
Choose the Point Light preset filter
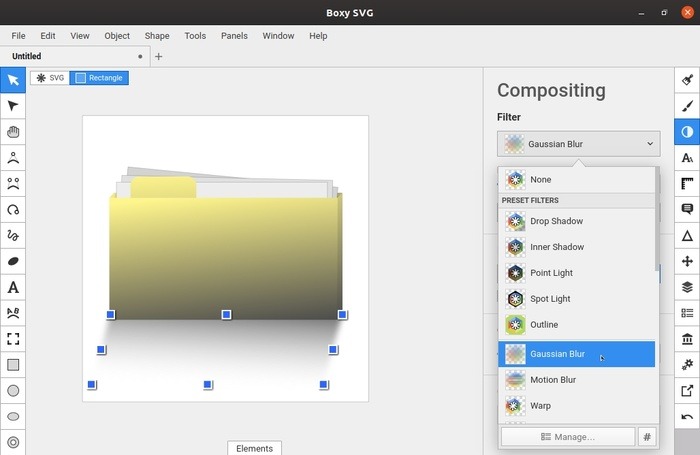(x=576, y=273)
